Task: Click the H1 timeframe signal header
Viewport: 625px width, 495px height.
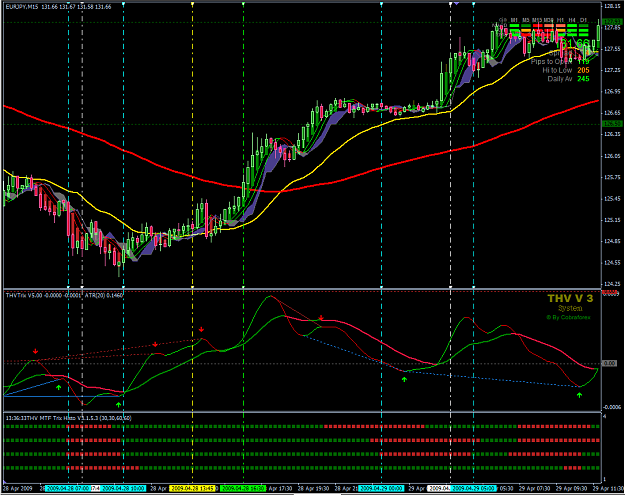Action: coord(560,20)
